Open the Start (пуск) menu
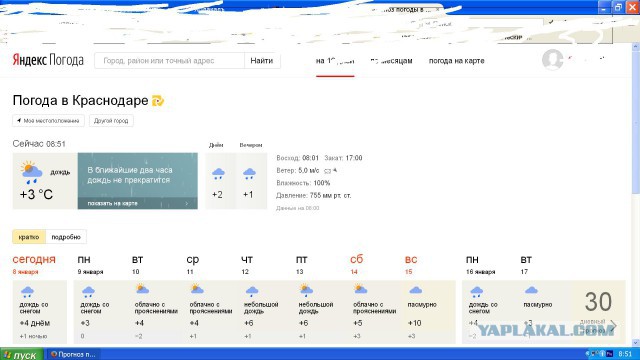The image size is (640, 360). (x=21, y=354)
